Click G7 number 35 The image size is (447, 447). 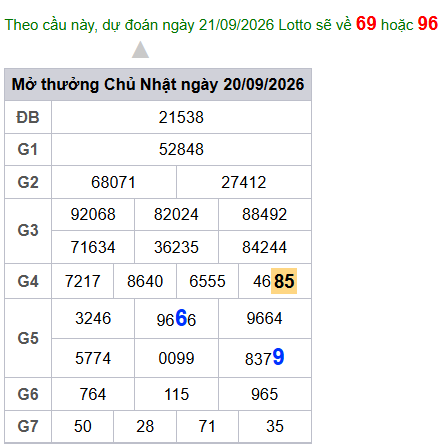275,426
